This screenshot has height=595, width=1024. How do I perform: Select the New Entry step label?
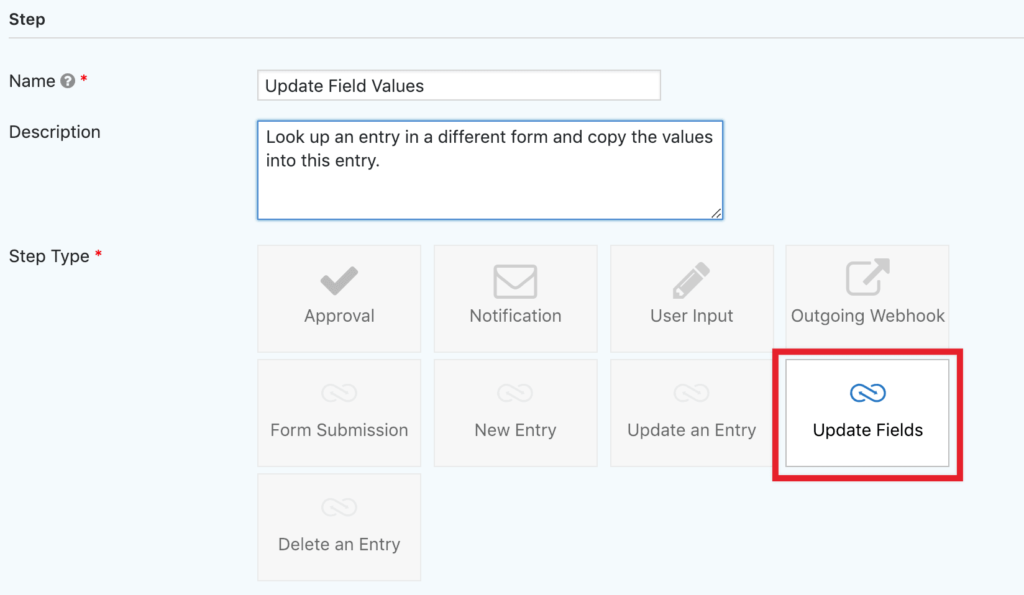(x=515, y=430)
